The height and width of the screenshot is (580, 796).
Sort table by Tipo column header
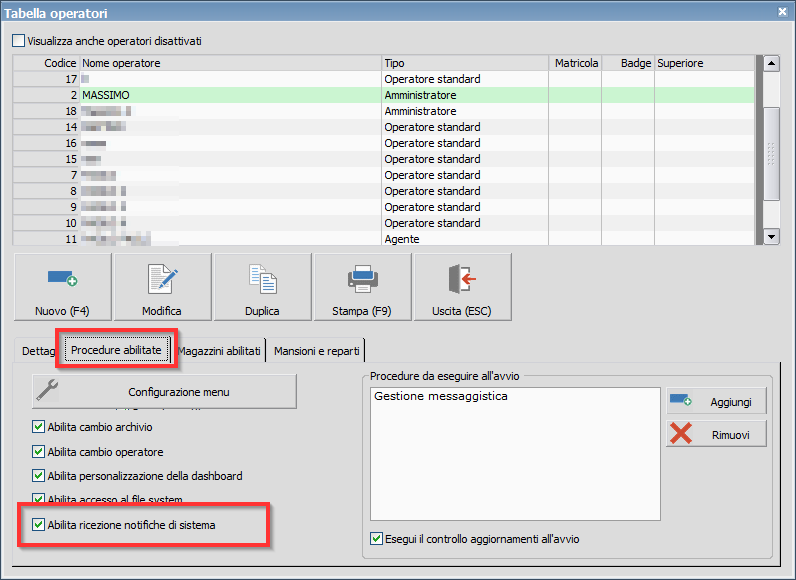coord(464,63)
